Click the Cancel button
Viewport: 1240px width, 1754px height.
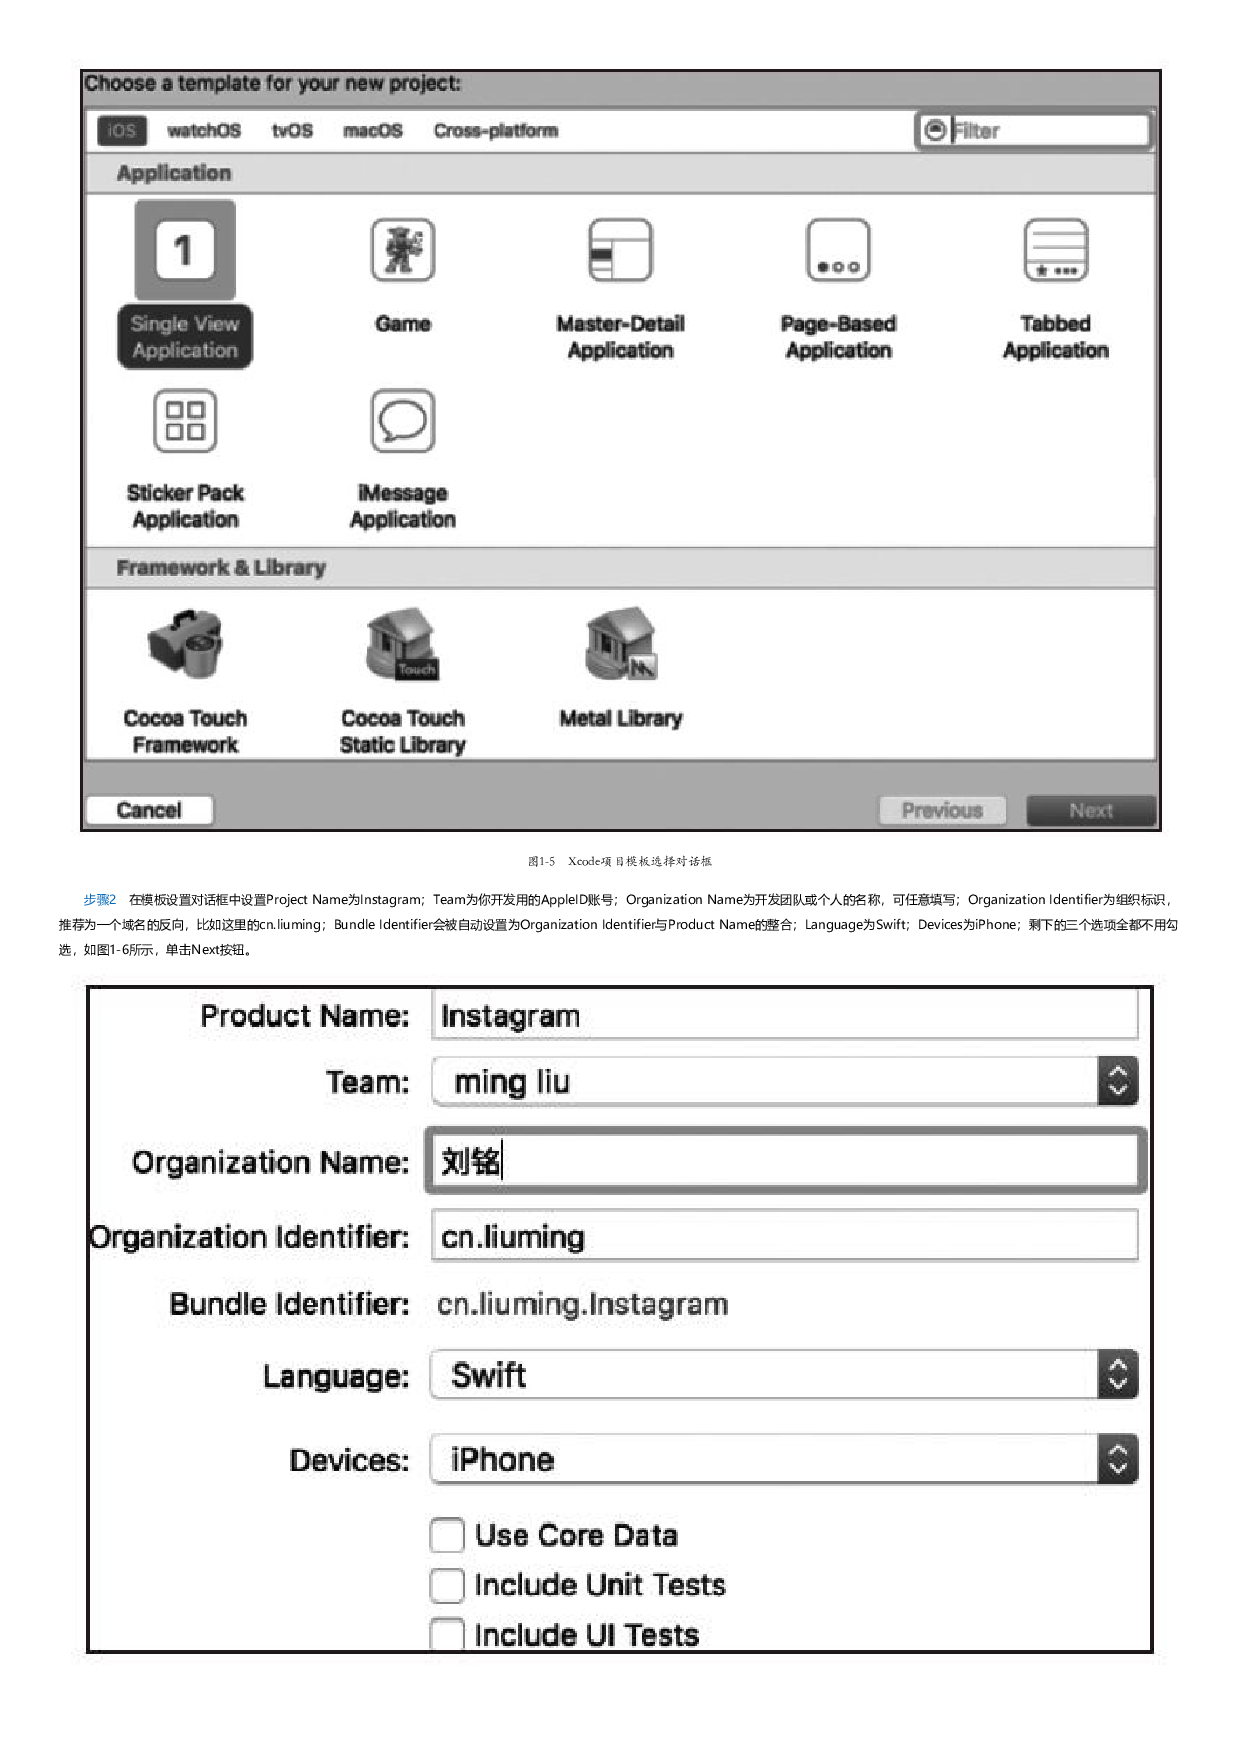pos(149,810)
